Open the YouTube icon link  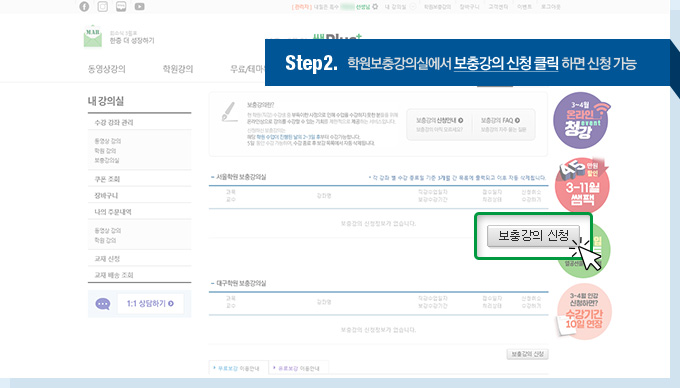click(x=140, y=7)
